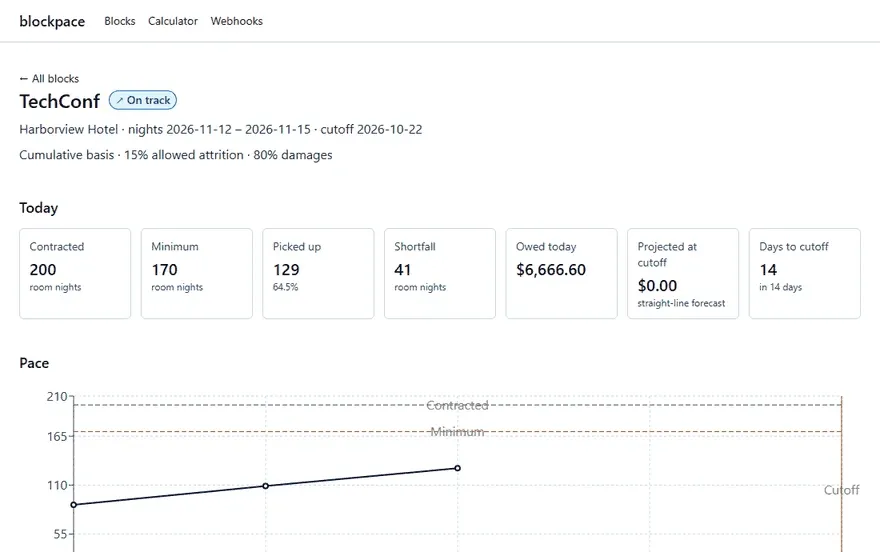Click the middle data point on pace line

pyautogui.click(x=265, y=486)
